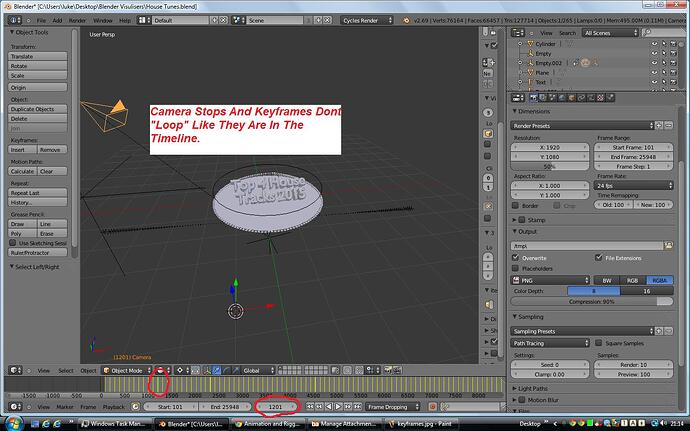Image resolution: width=690 pixels, height=431 pixels.
Task: Open the timeline editor type selector
Action: pyautogui.click(x=16, y=407)
